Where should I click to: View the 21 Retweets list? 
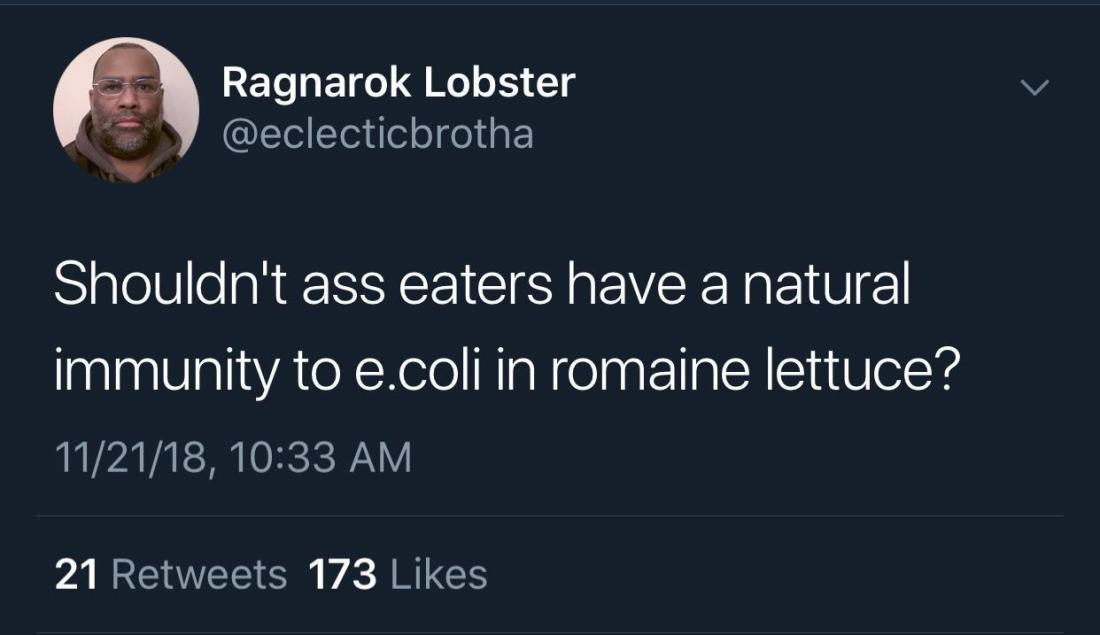click(x=170, y=574)
